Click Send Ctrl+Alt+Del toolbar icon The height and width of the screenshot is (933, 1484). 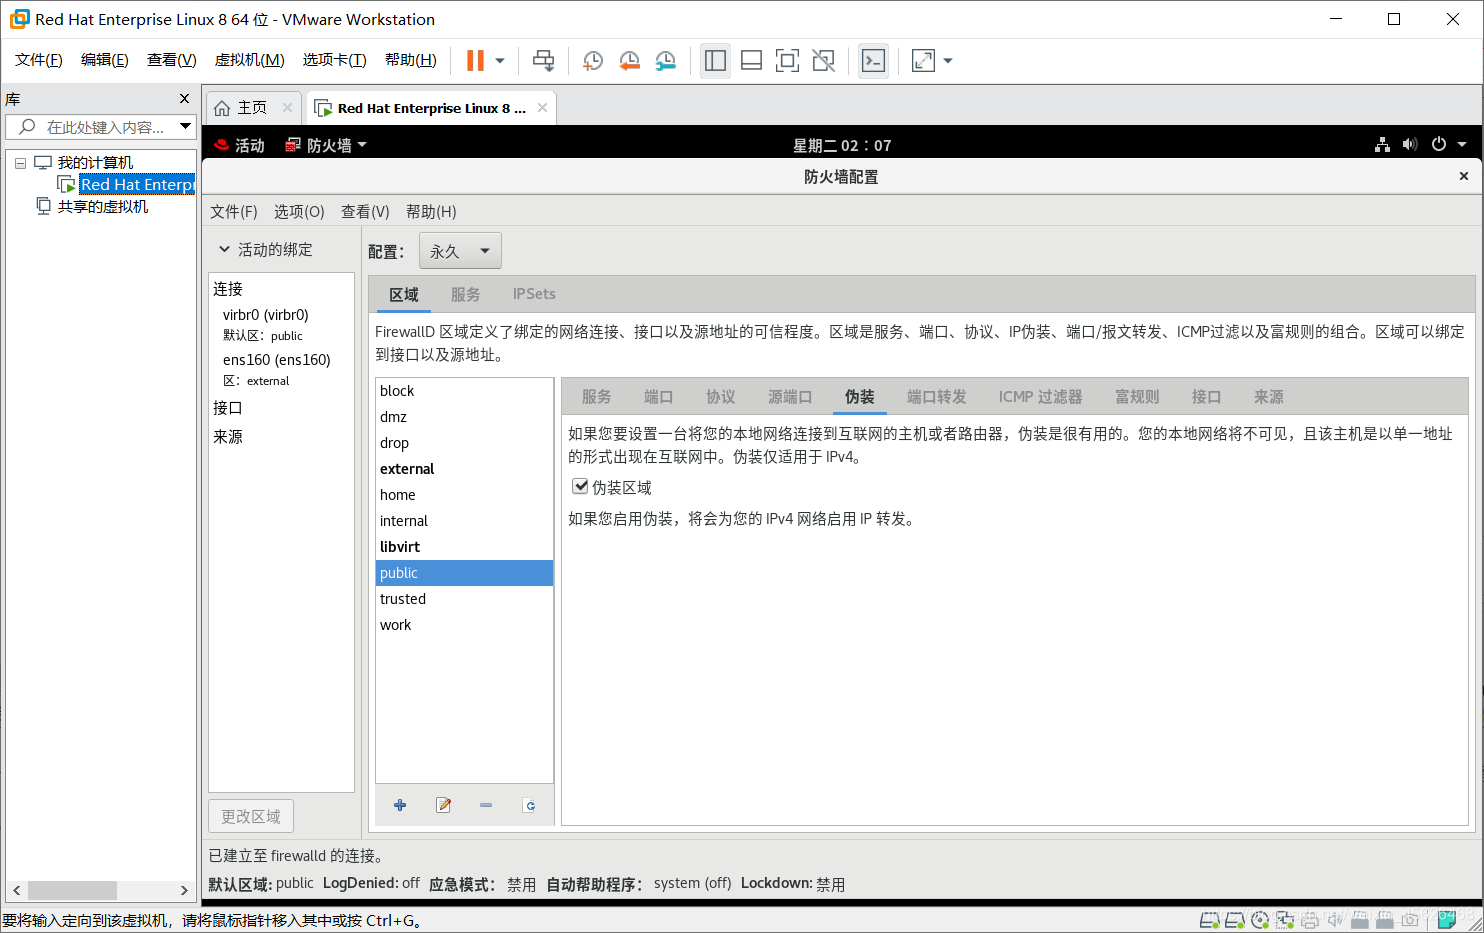coord(543,61)
